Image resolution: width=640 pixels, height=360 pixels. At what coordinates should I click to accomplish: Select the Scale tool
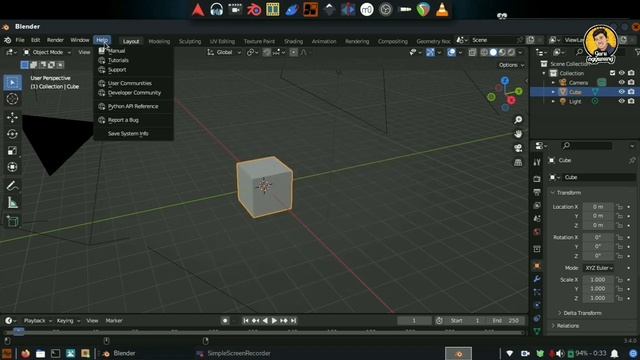pyautogui.click(x=12, y=151)
